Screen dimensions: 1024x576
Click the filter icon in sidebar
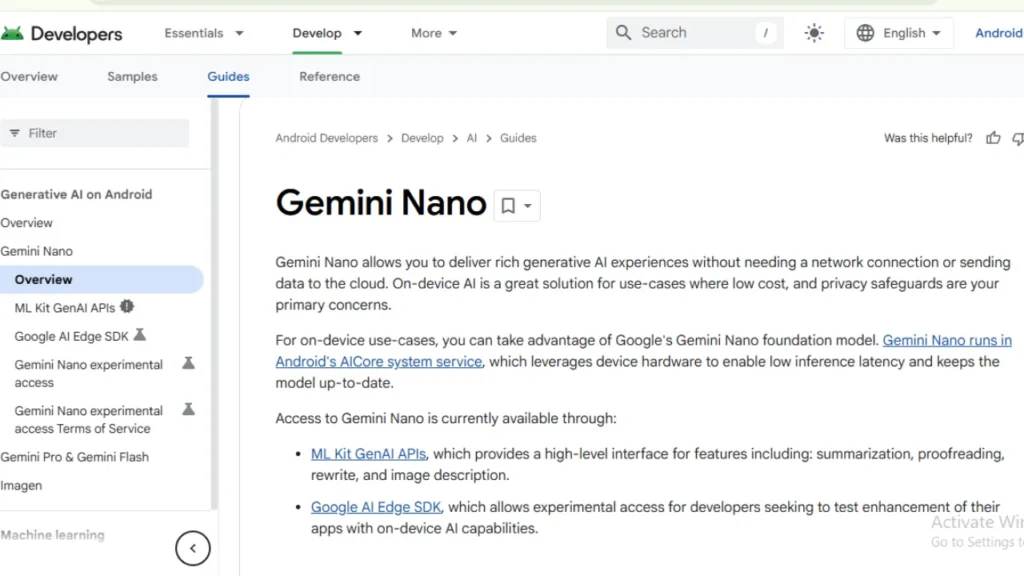pyautogui.click(x=14, y=133)
